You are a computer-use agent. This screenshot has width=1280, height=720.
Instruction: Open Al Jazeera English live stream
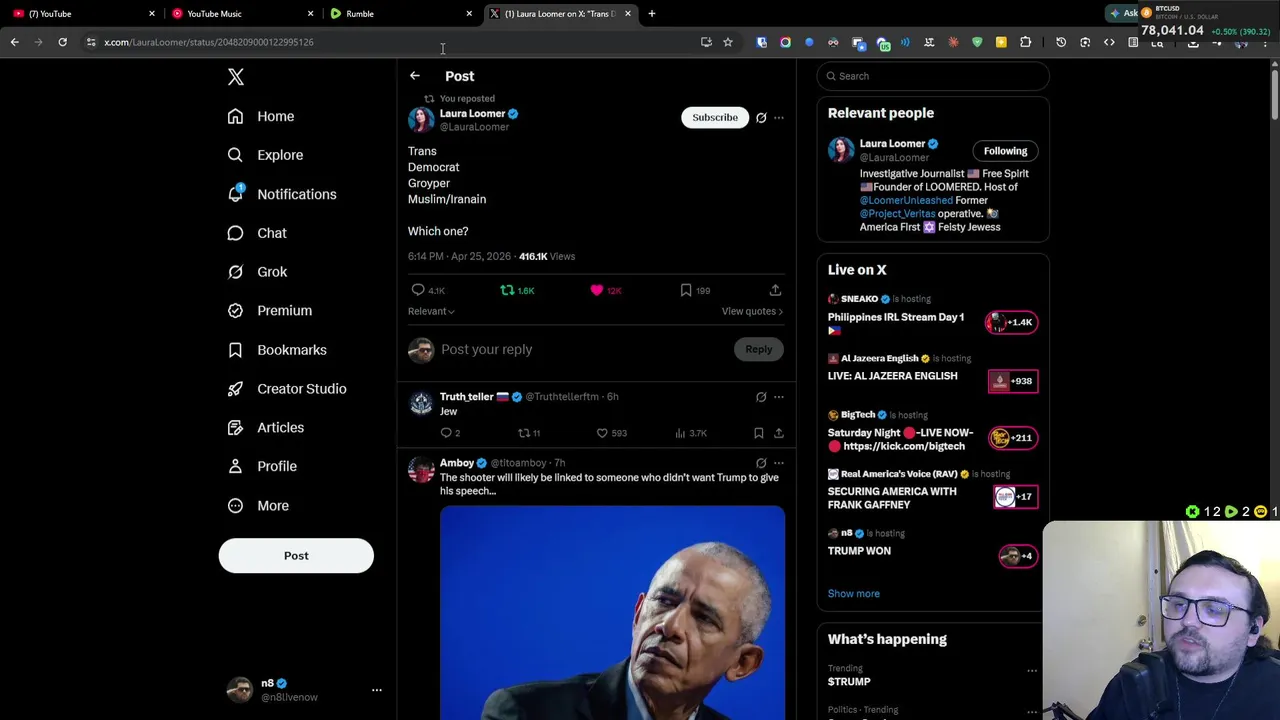pyautogui.click(x=892, y=376)
